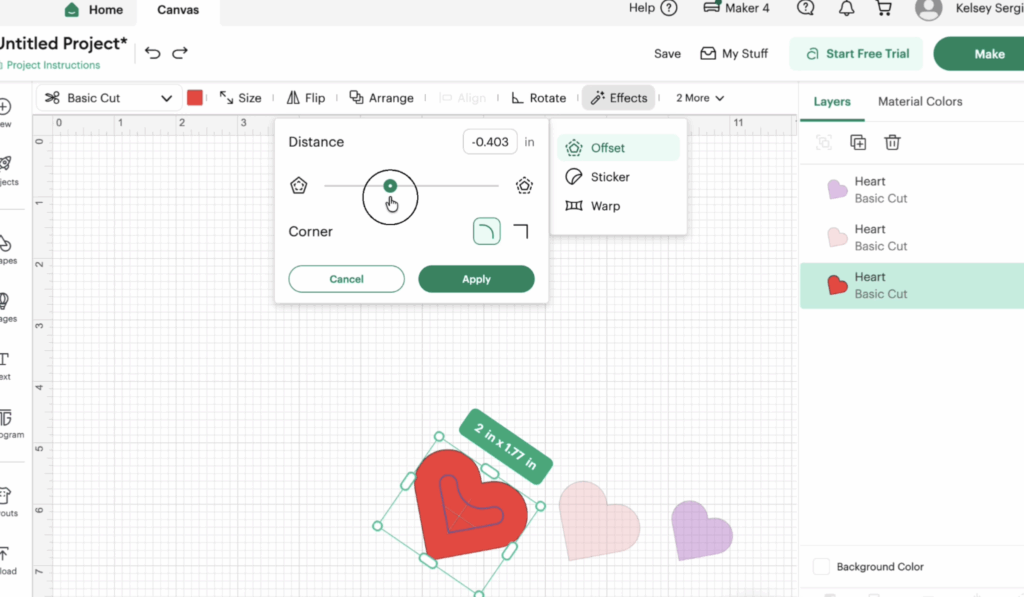Click the pink heart on canvas

(599, 521)
